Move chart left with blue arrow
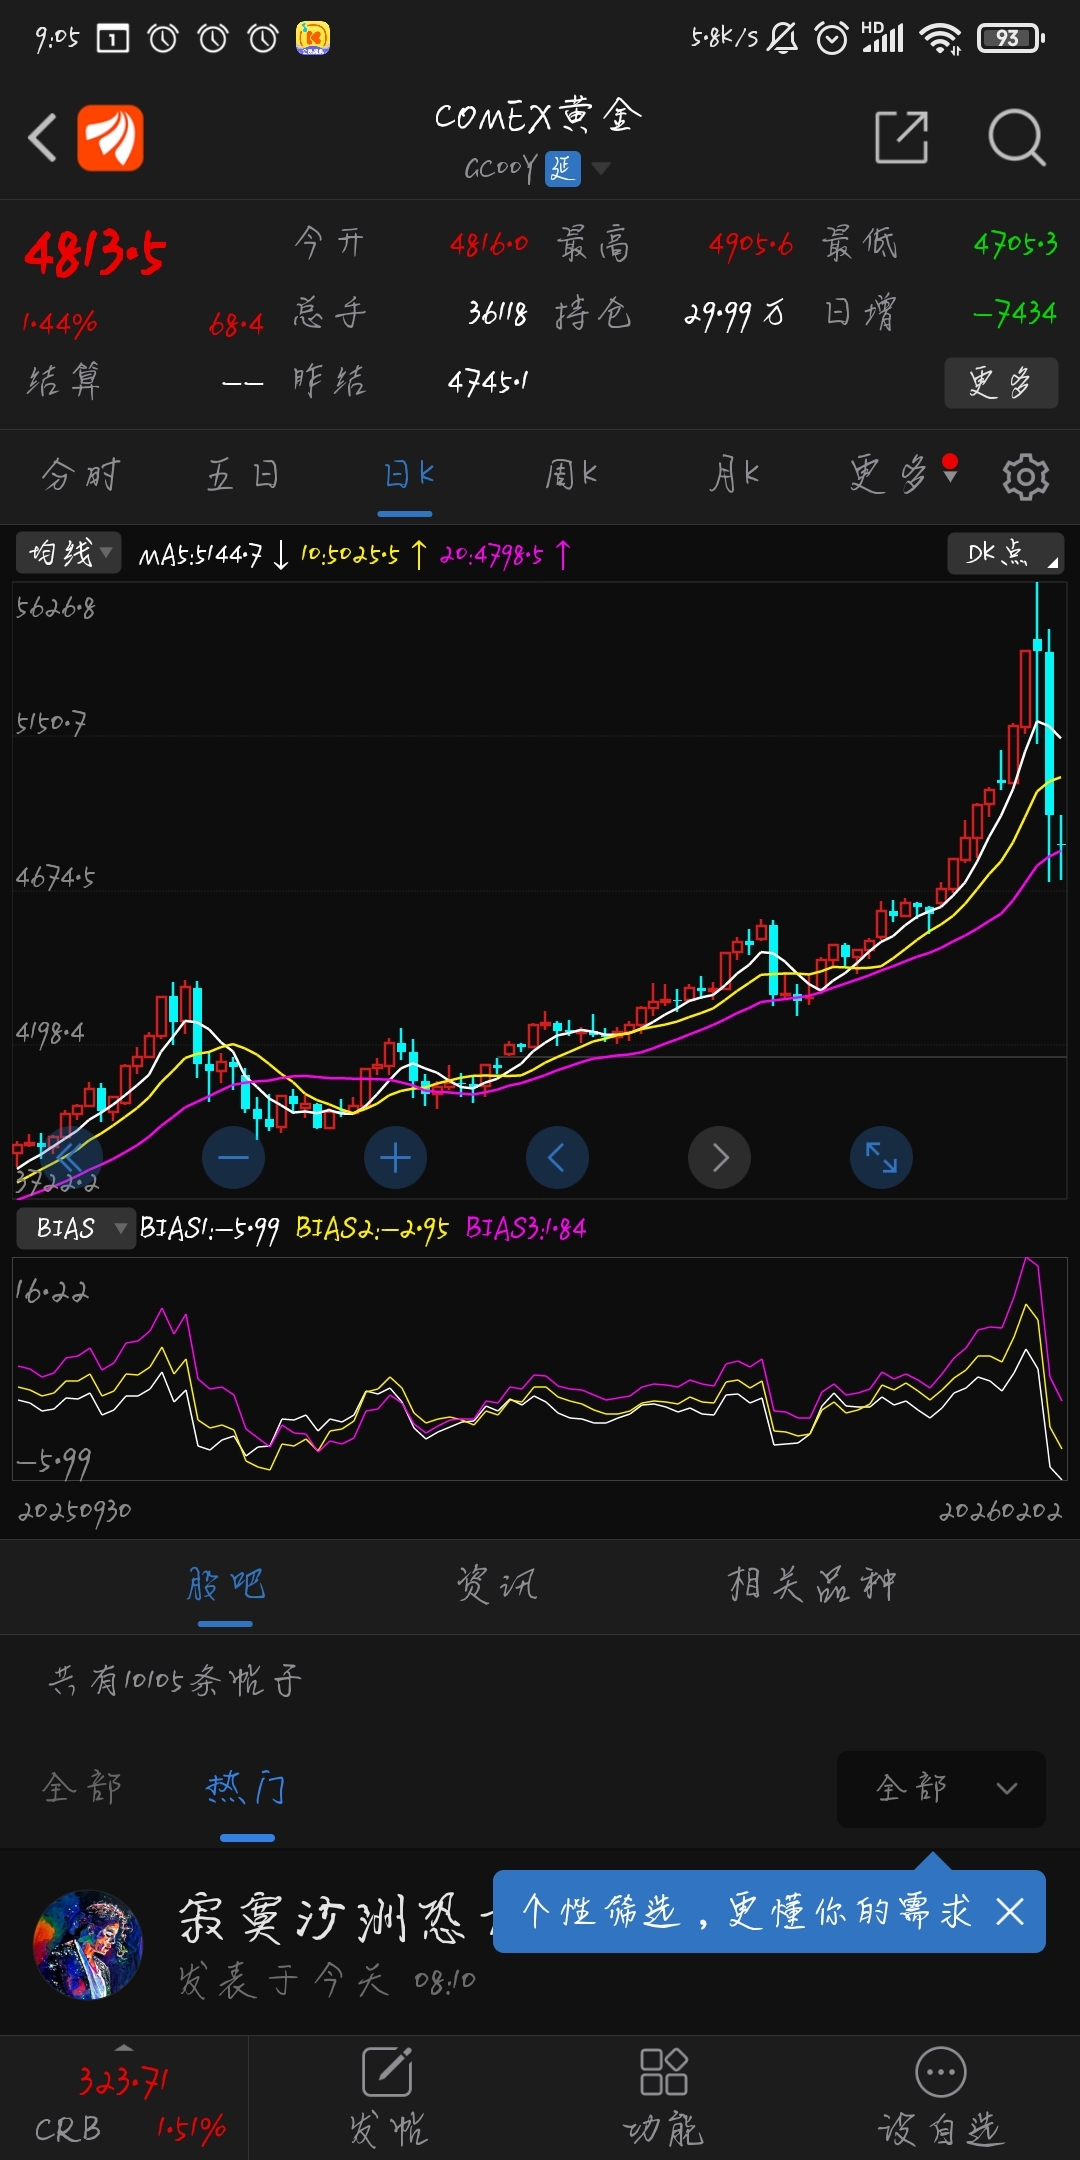Image resolution: width=1080 pixels, height=2160 pixels. (x=557, y=1158)
